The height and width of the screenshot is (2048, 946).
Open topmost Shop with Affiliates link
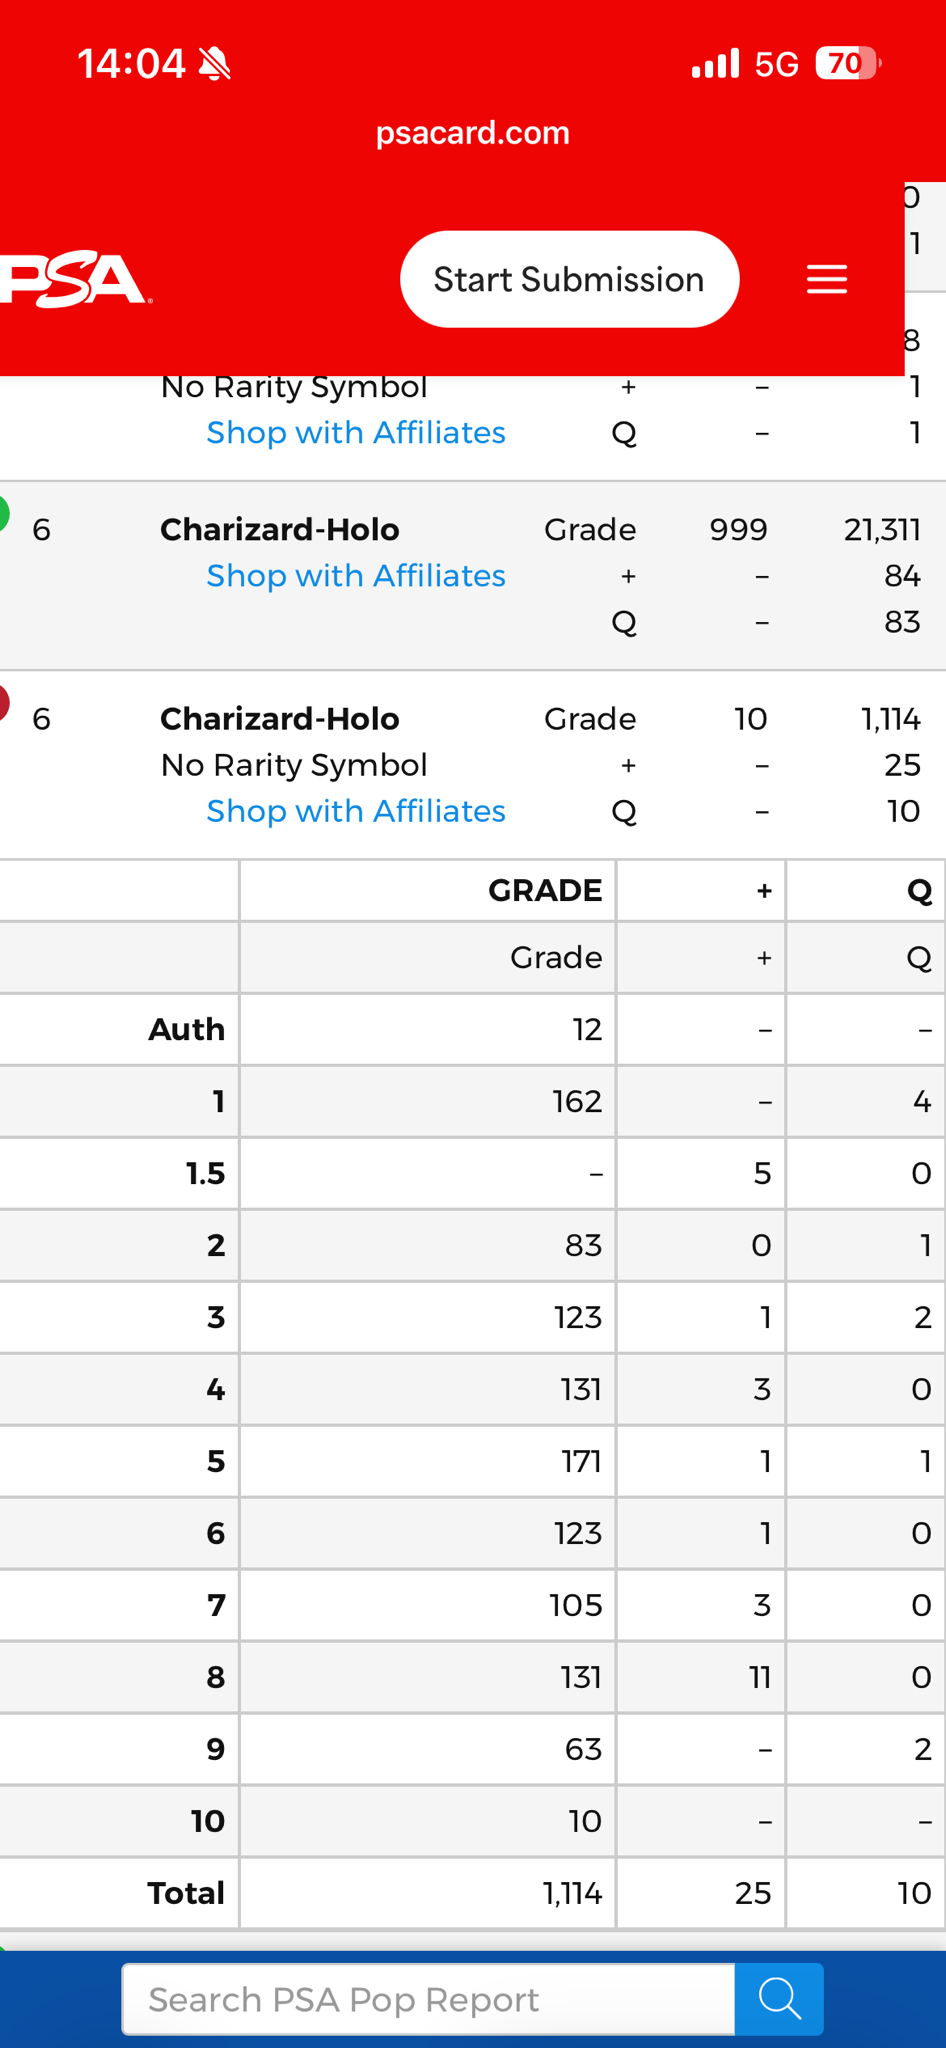(x=356, y=433)
